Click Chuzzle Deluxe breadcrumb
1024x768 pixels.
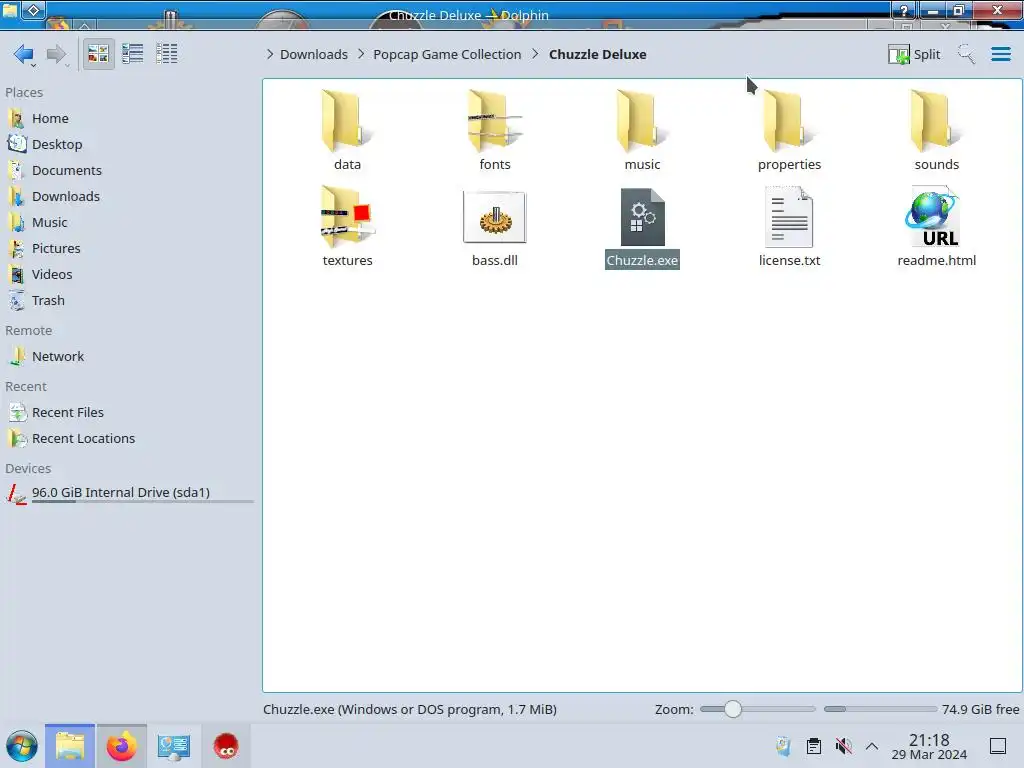click(598, 54)
